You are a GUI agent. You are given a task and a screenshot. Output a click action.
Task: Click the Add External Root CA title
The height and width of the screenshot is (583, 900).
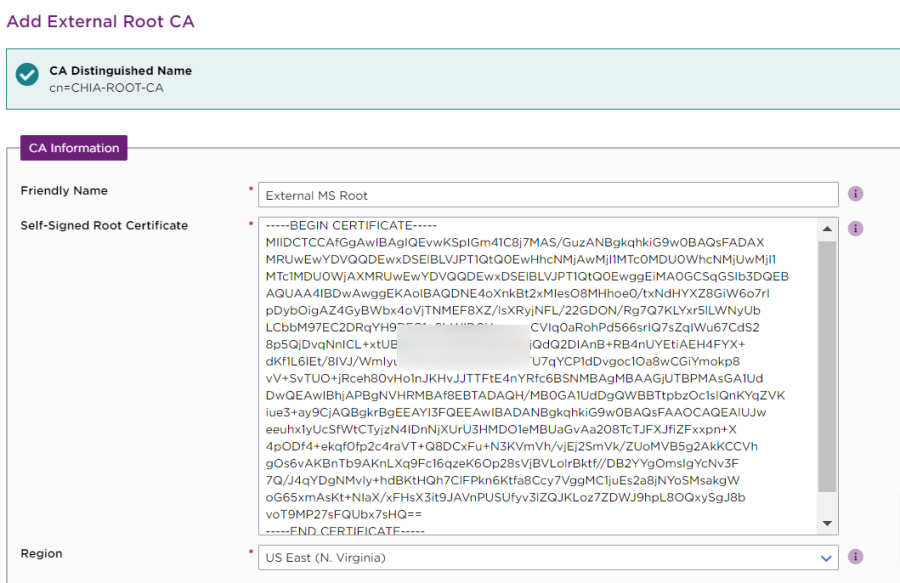point(101,21)
